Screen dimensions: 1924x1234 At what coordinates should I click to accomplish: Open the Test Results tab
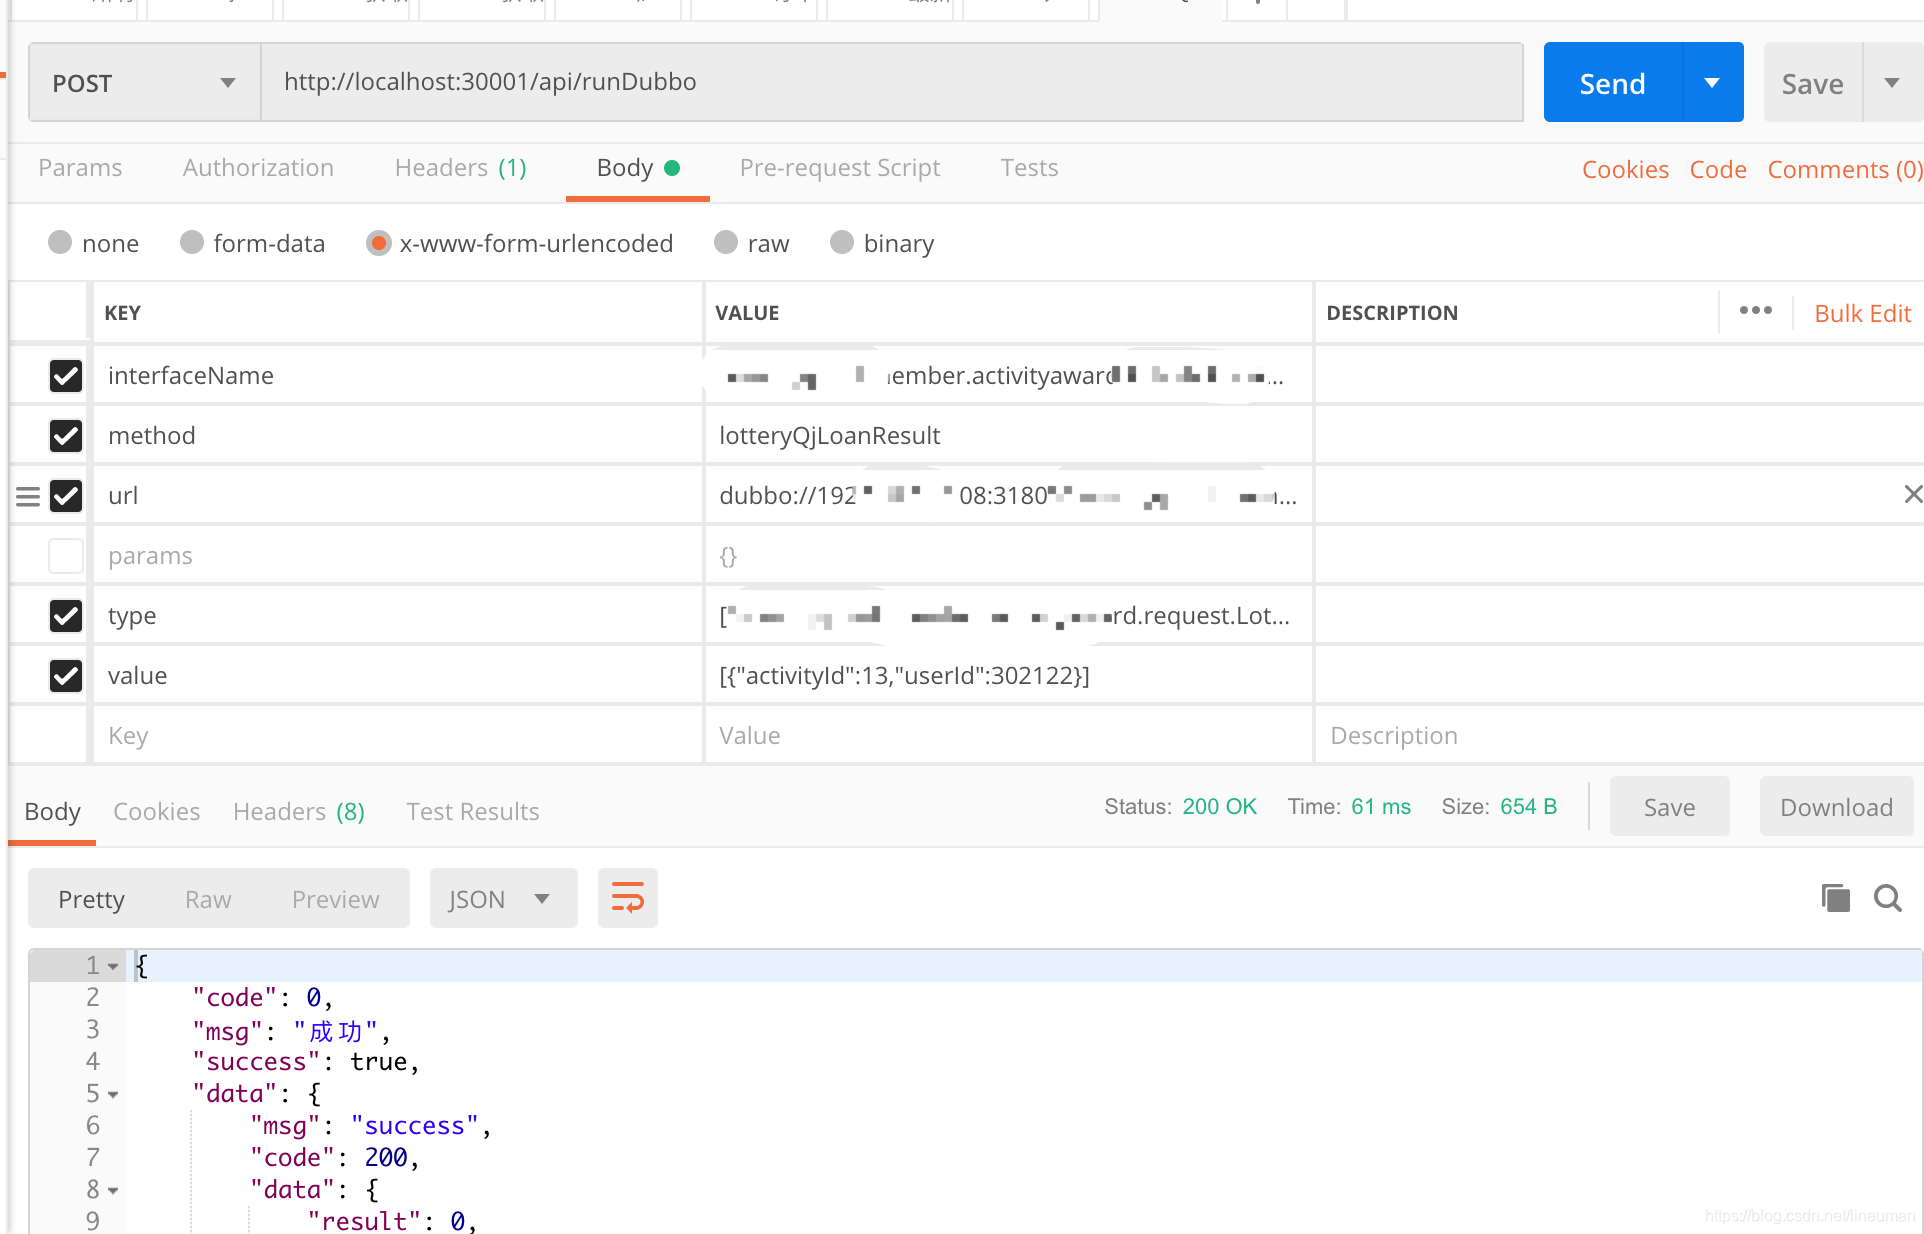pyautogui.click(x=472, y=811)
